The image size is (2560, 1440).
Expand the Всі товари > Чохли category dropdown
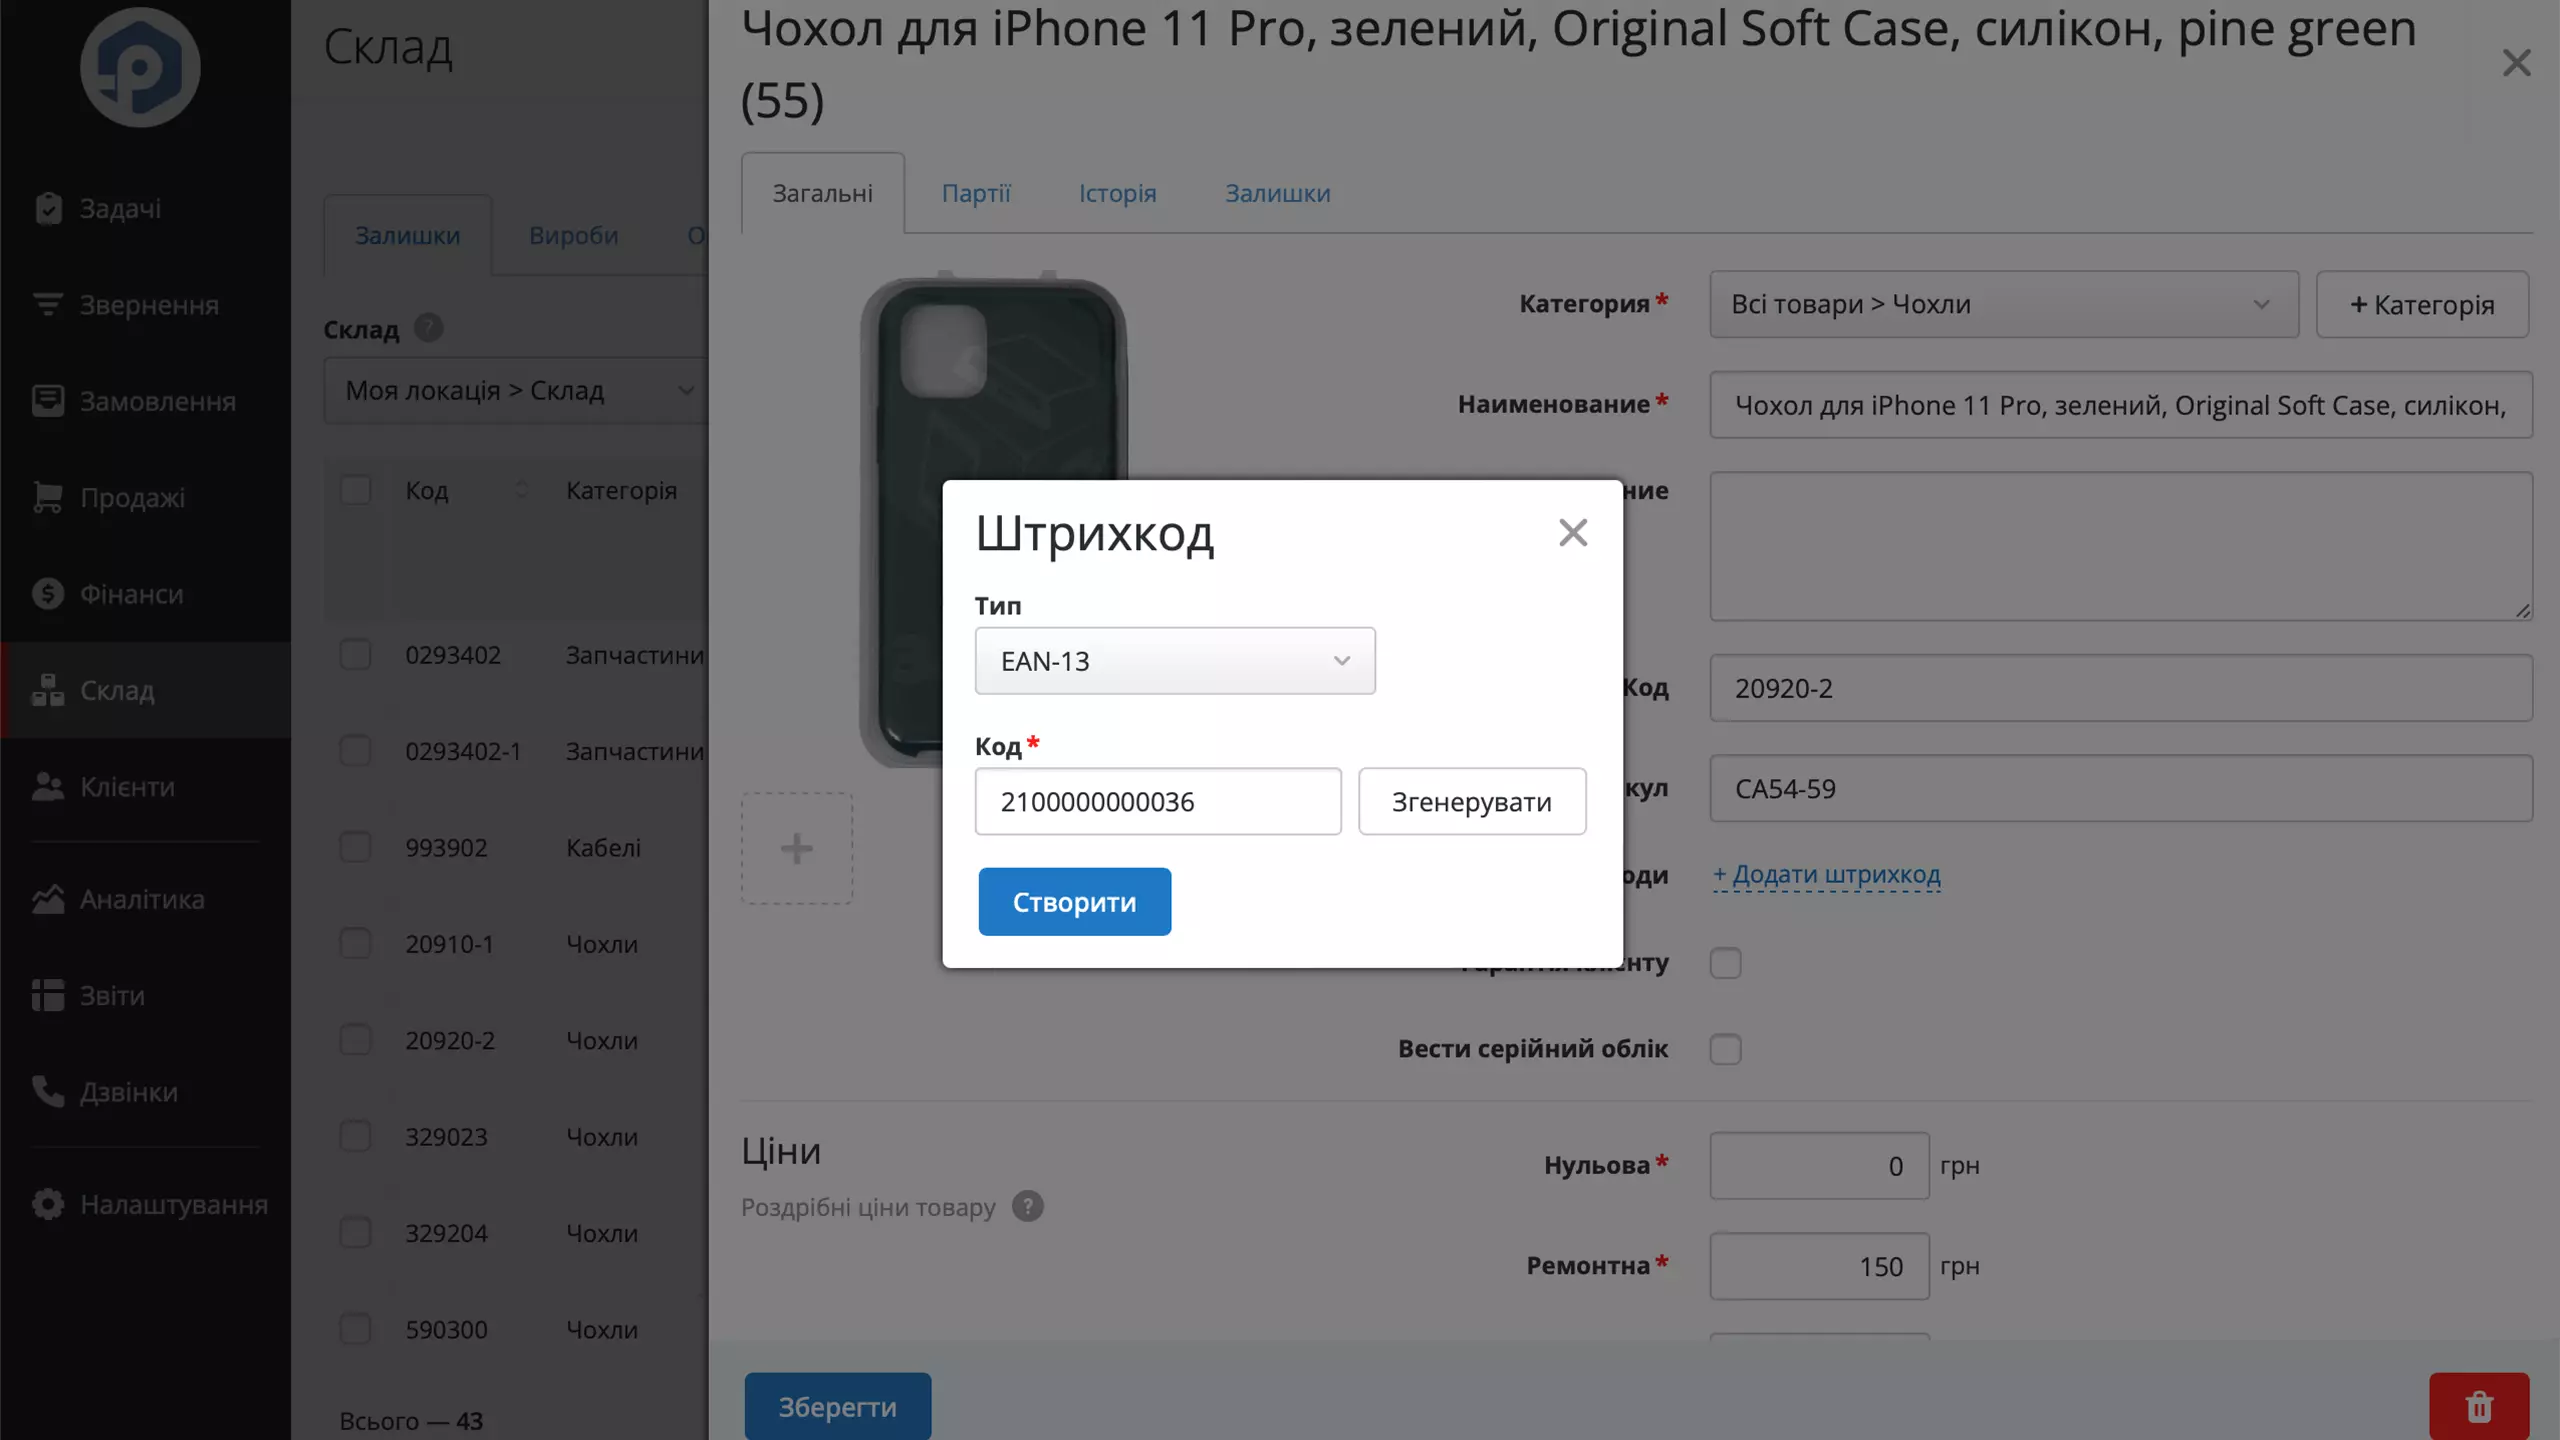coord(2004,304)
